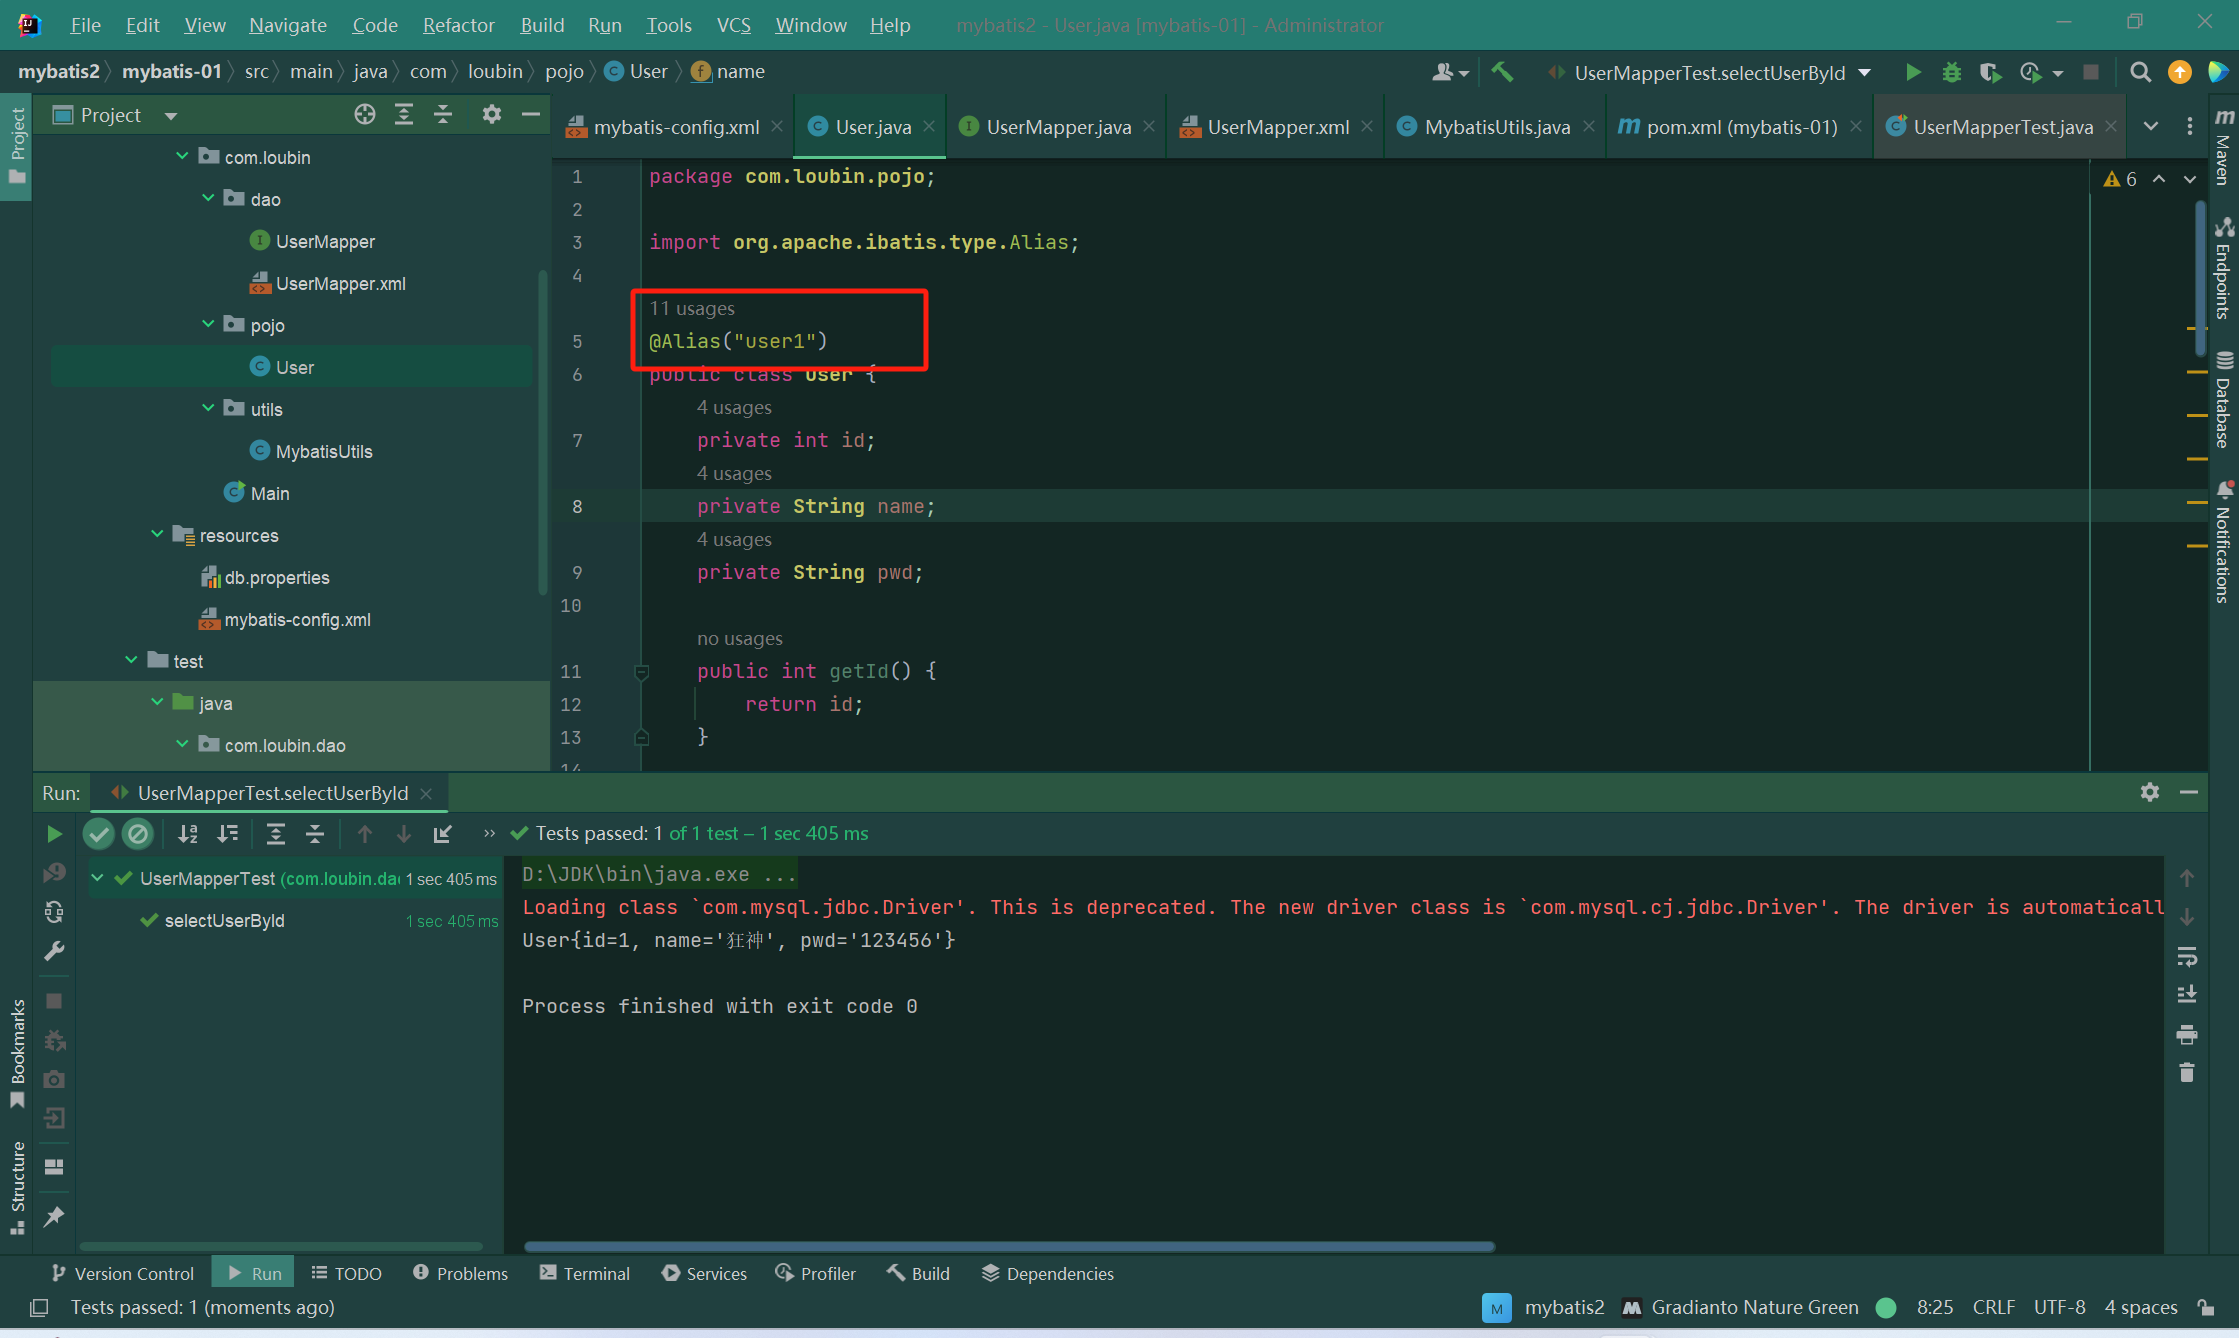This screenshot has height=1338, width=2239.
Task: Start the Debug bug icon
Action: coord(1951,72)
